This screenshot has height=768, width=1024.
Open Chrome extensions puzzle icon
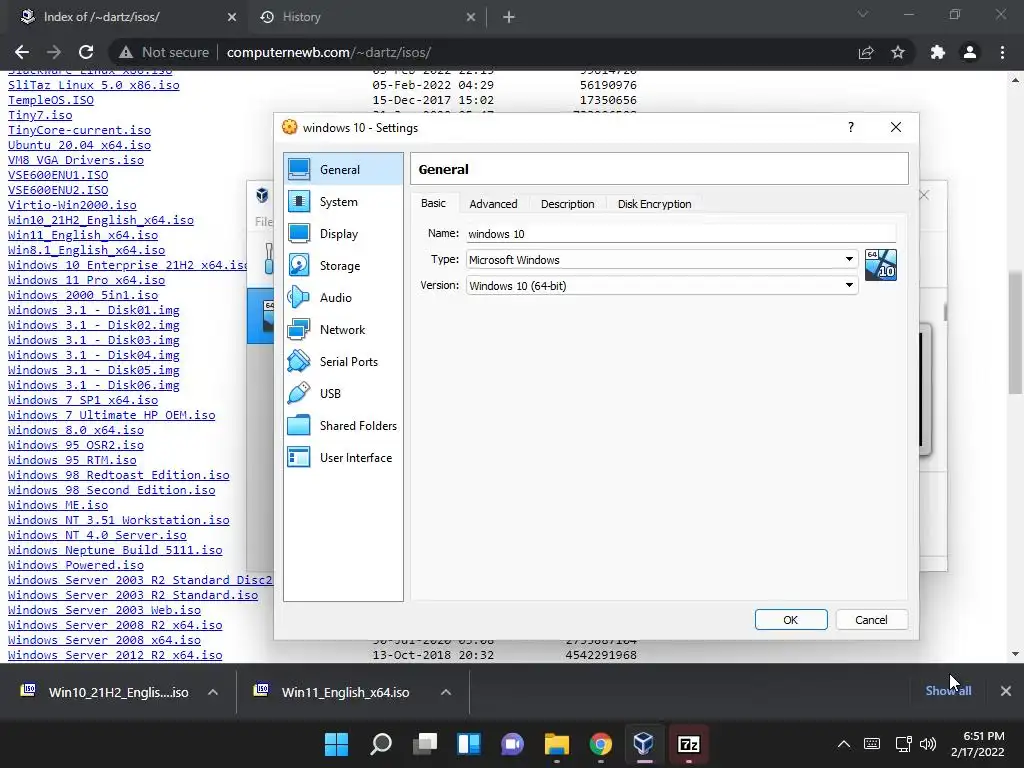[938, 52]
